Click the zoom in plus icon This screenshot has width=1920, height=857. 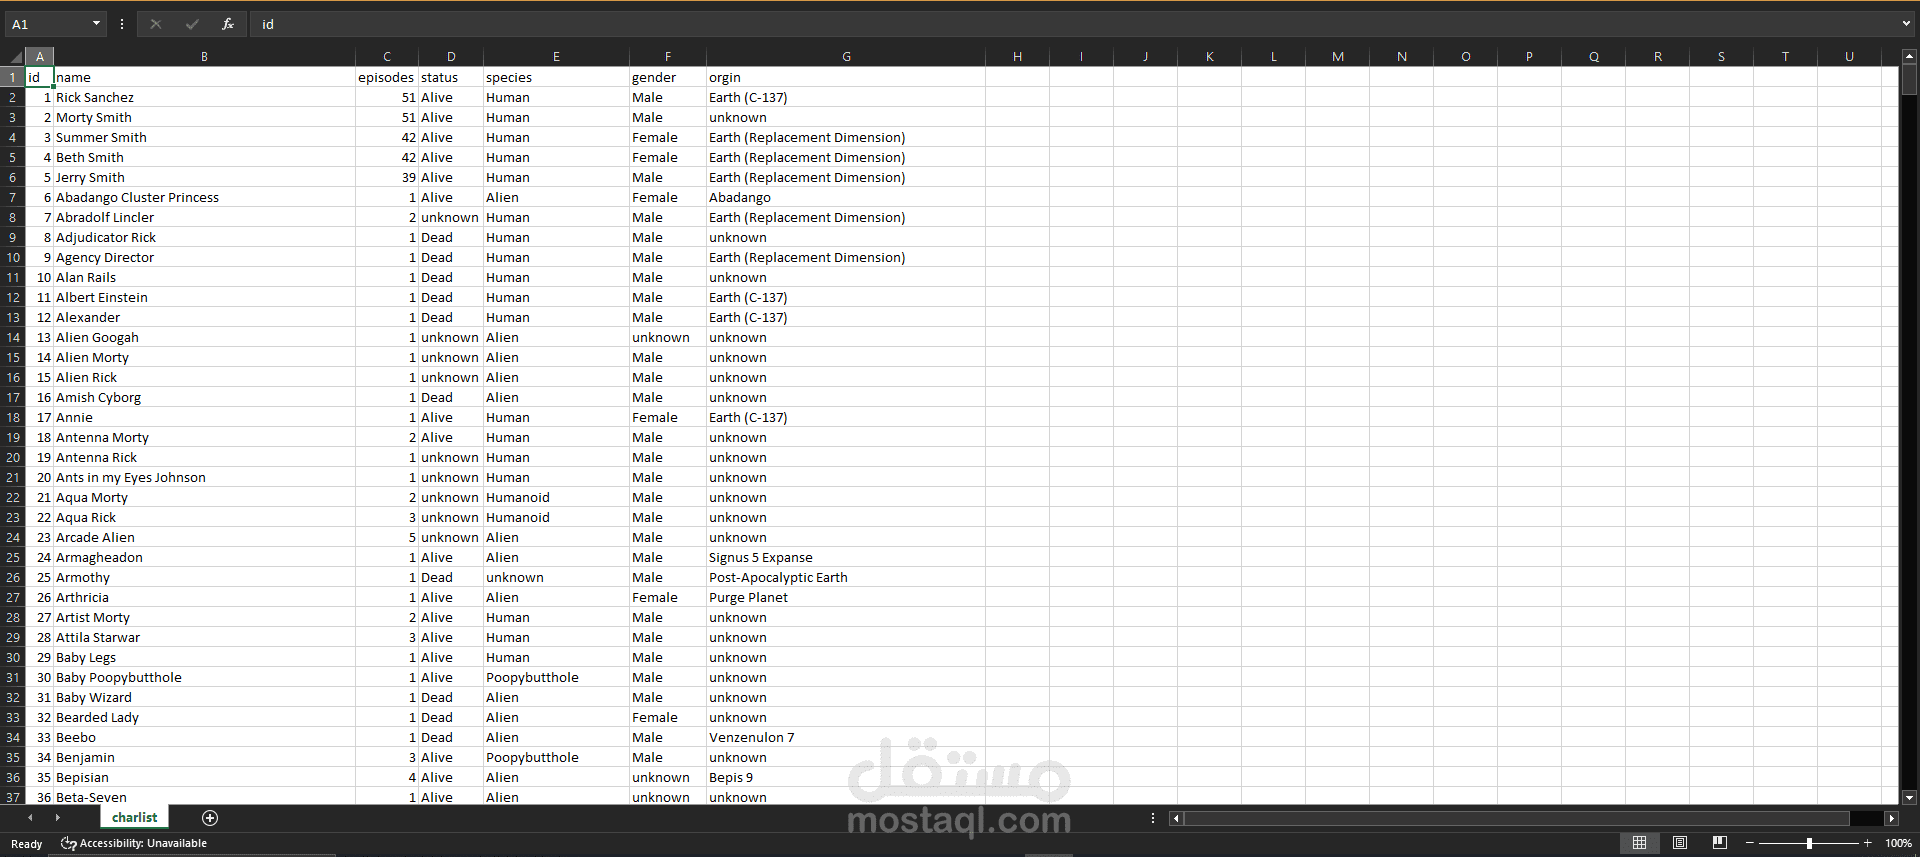click(1867, 843)
